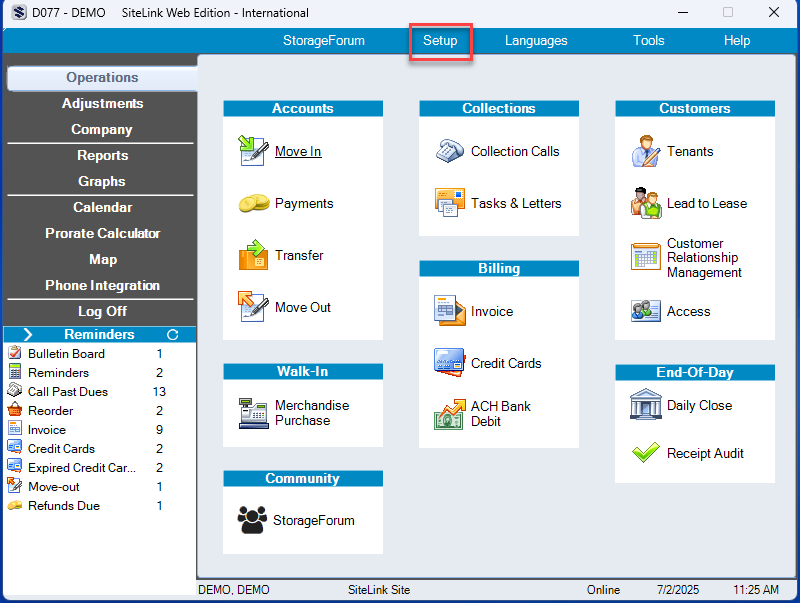Open the Languages menu
Screen dimensions: 800x603
[536, 40]
